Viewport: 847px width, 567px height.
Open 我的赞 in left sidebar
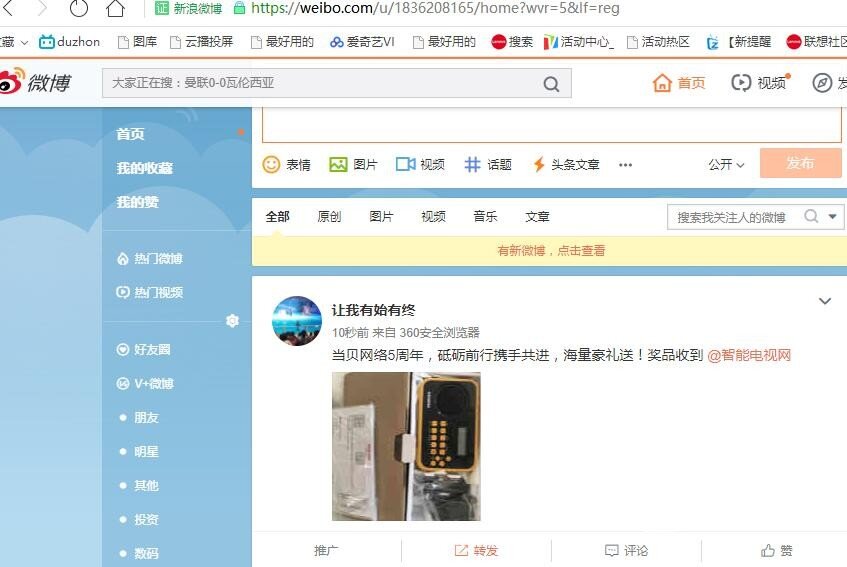coord(137,202)
